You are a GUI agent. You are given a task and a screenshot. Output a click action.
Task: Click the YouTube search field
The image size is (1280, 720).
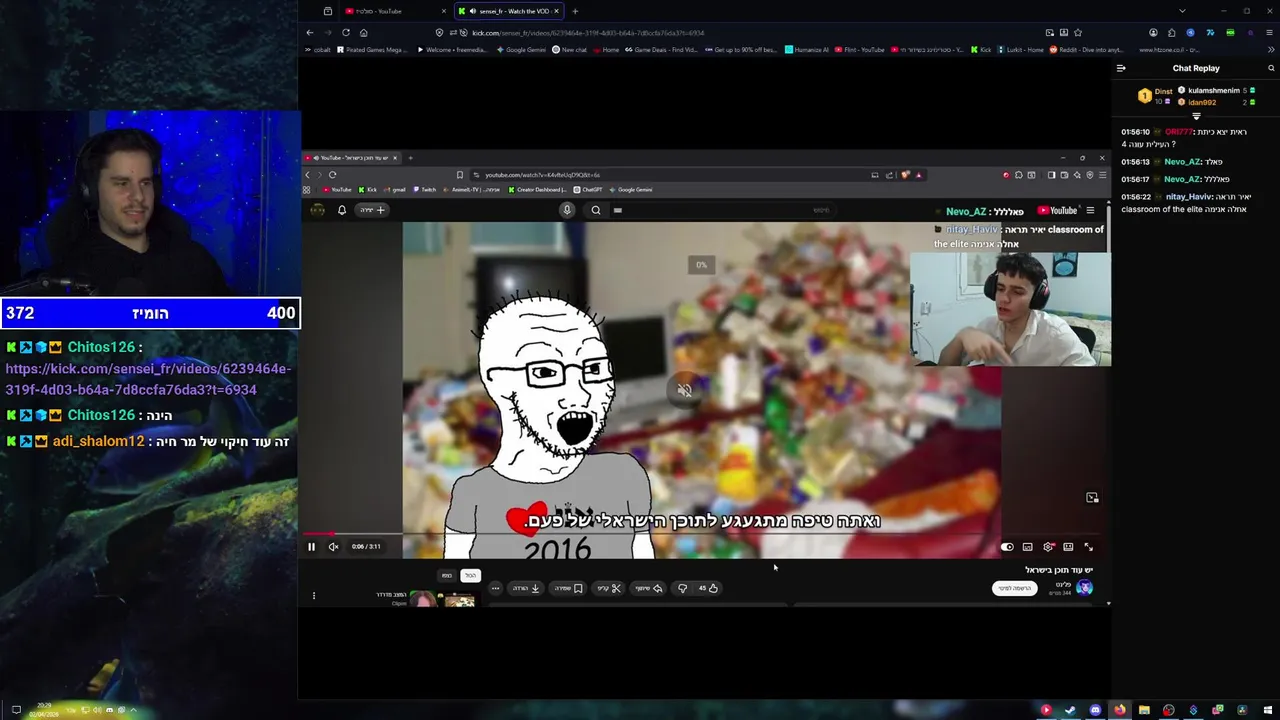point(720,210)
